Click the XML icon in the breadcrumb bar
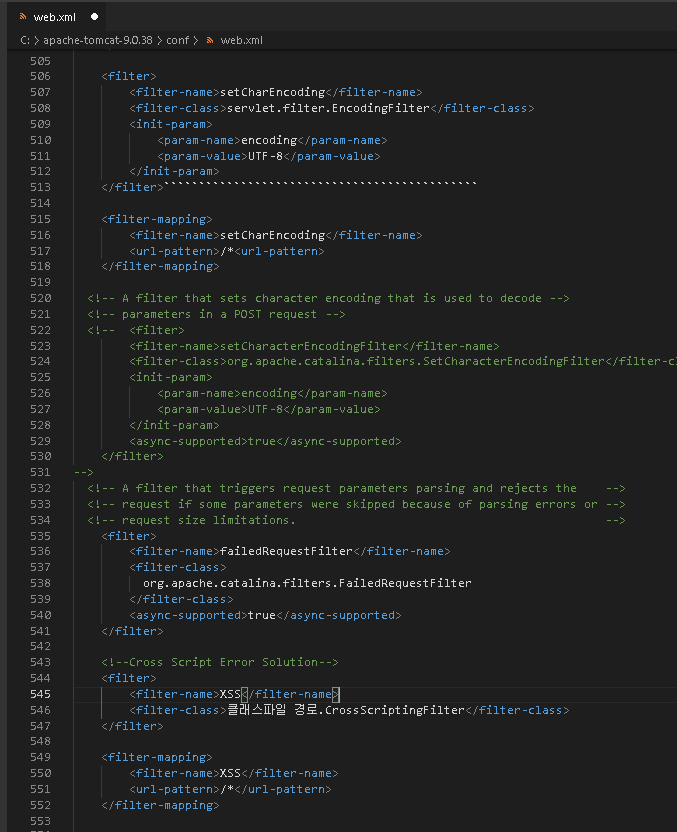Screen dimensions: 677x832 click(210, 40)
